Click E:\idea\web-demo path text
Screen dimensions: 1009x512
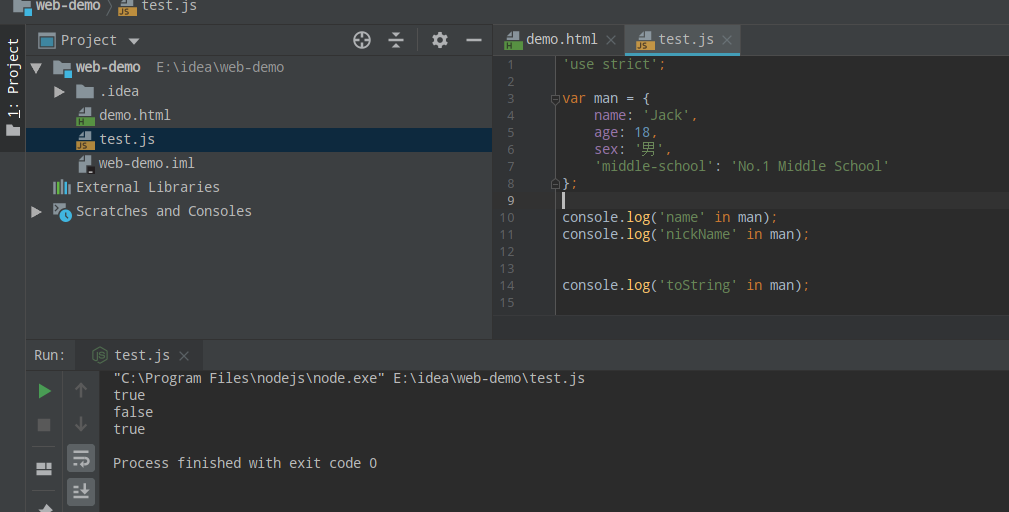220,68
